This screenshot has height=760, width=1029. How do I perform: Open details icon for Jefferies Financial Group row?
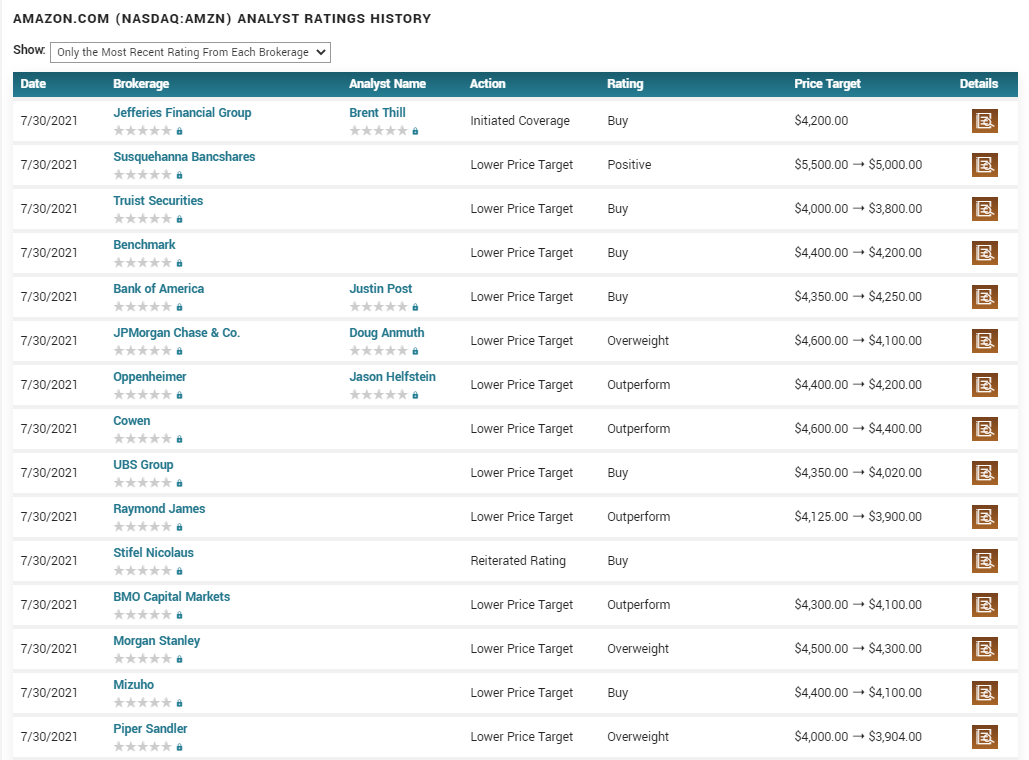click(x=984, y=121)
